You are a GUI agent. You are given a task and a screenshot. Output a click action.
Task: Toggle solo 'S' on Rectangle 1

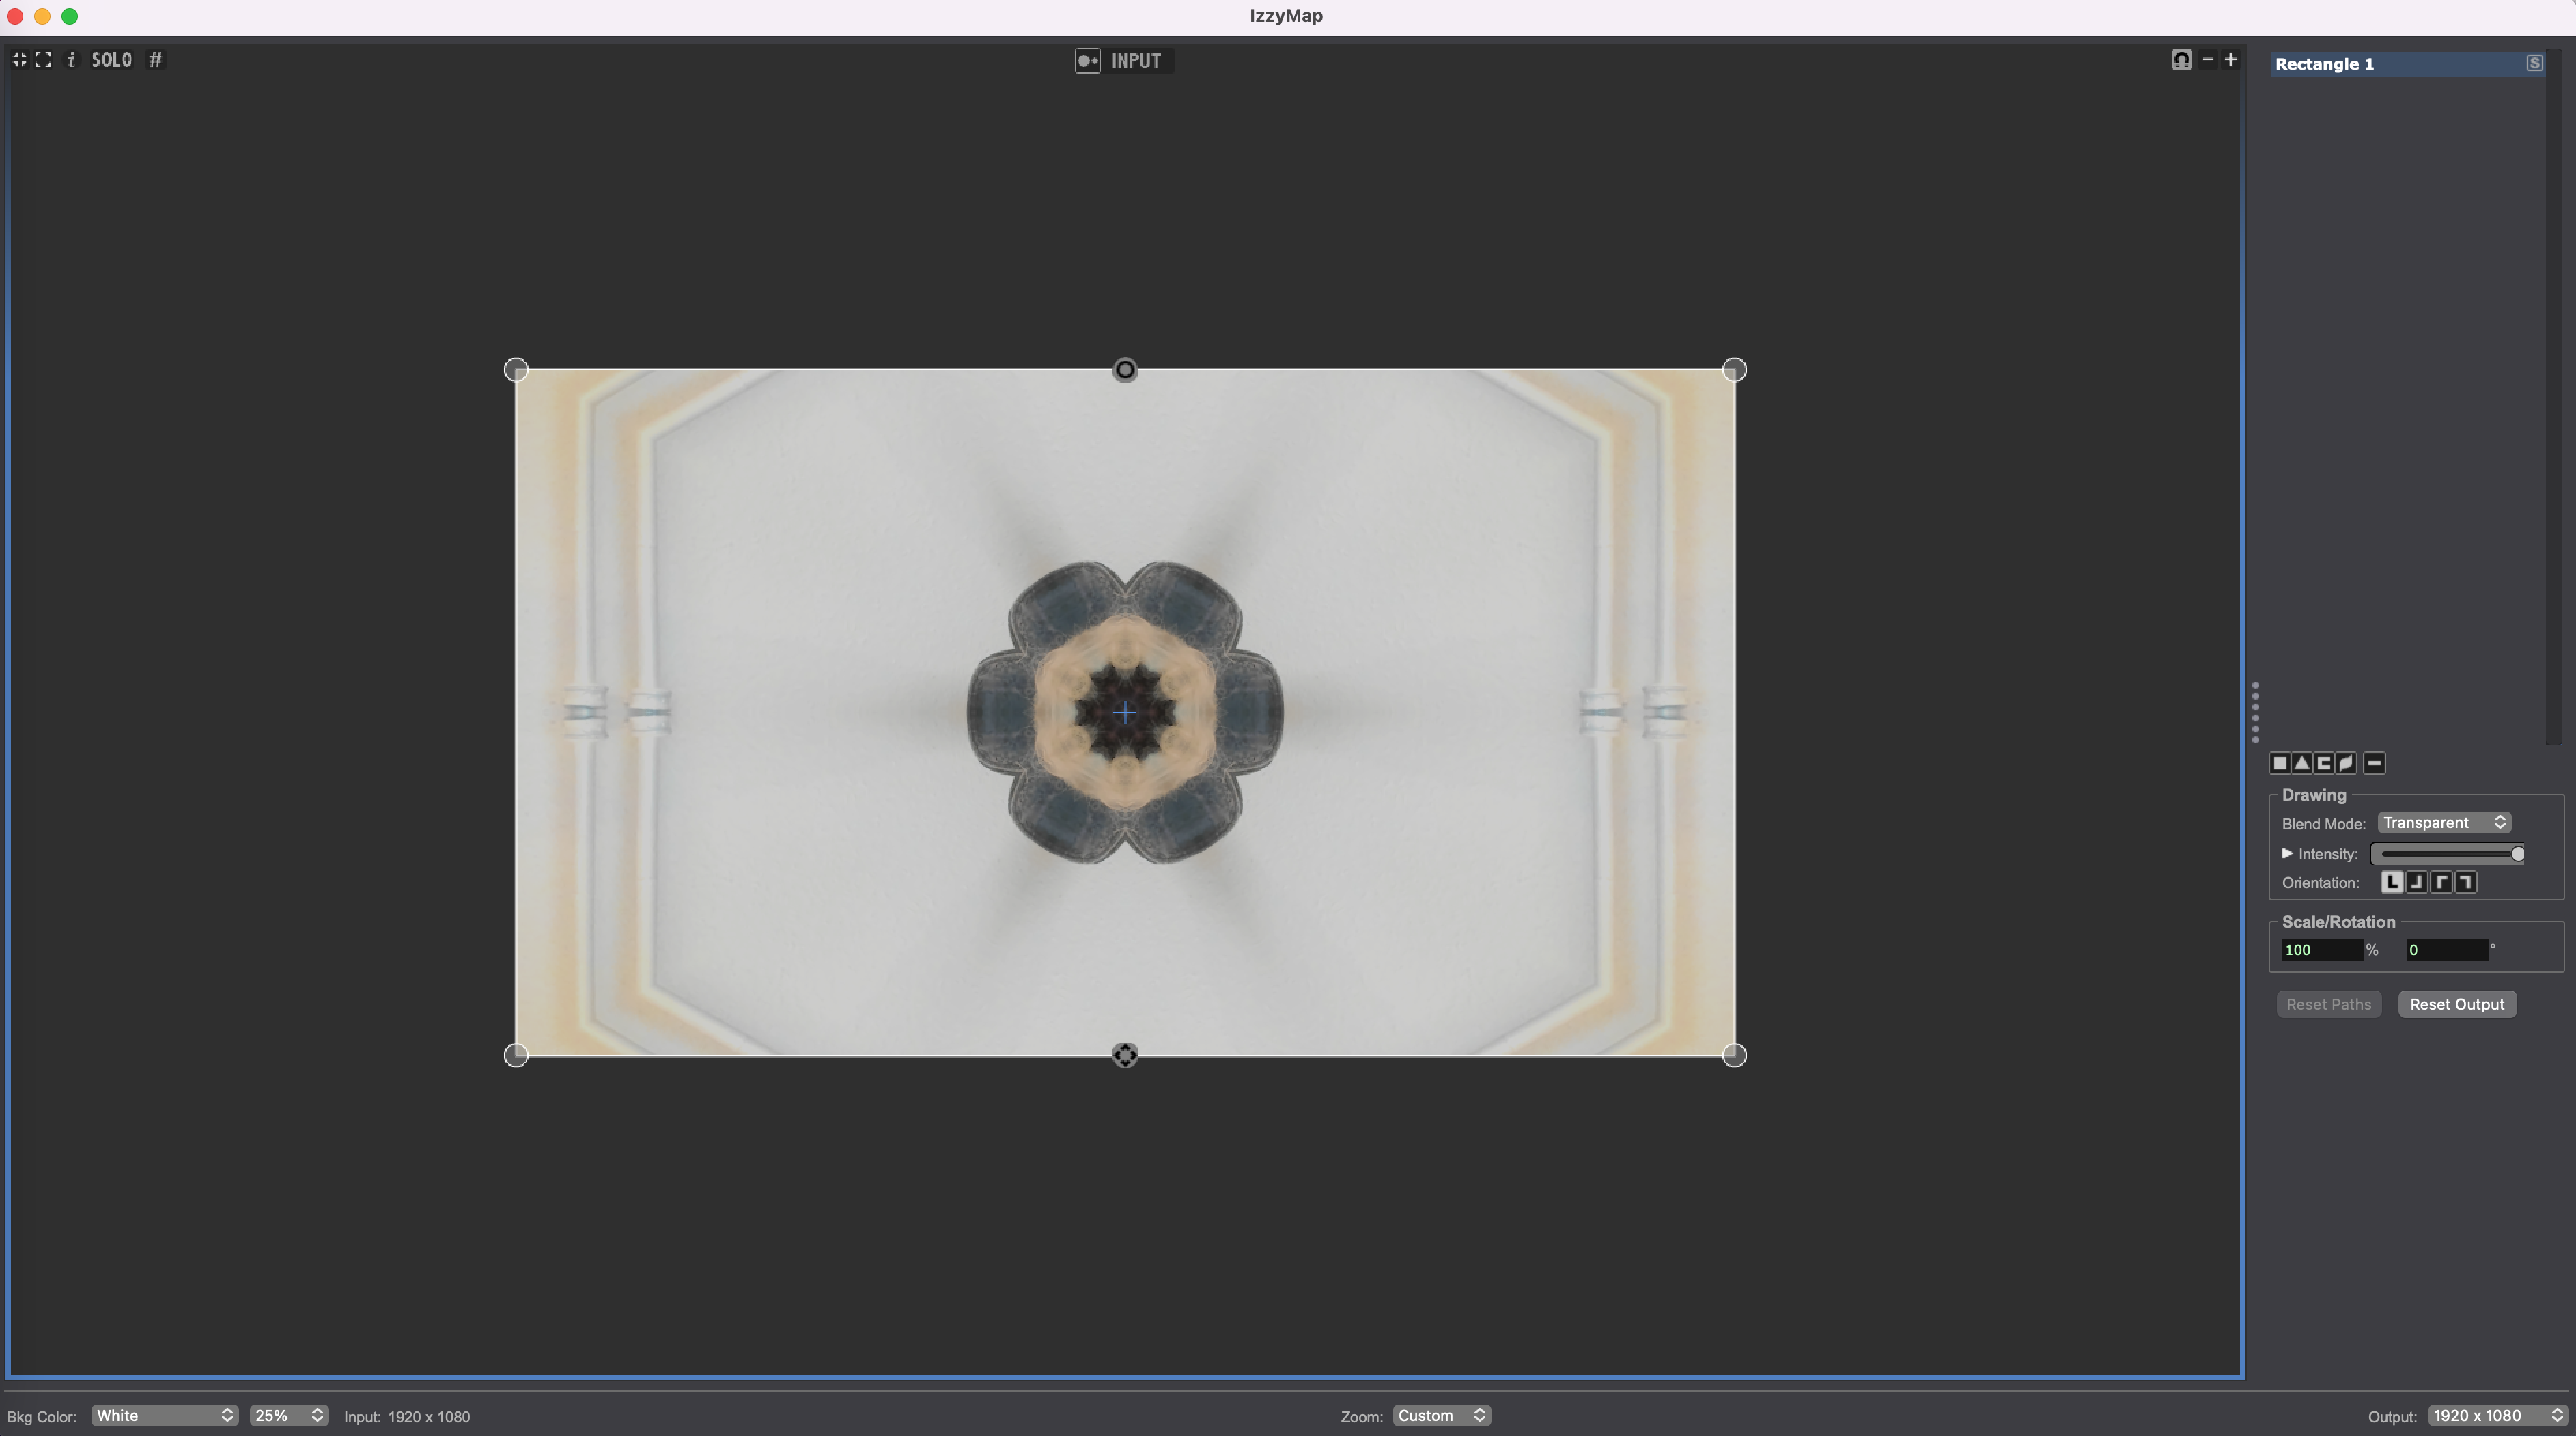click(2534, 63)
